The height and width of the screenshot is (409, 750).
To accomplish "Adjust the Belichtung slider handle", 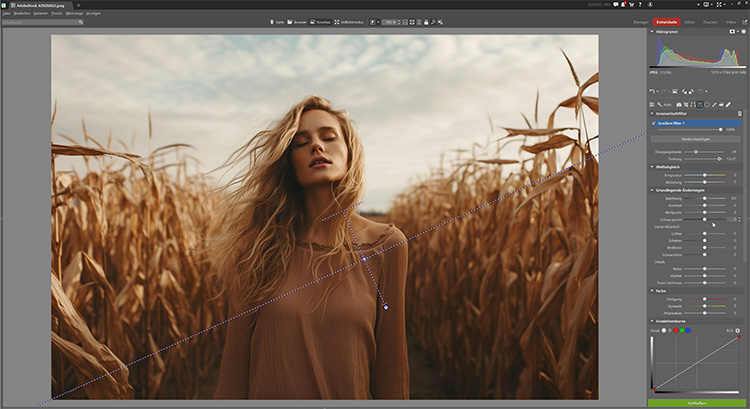I will click(x=706, y=198).
